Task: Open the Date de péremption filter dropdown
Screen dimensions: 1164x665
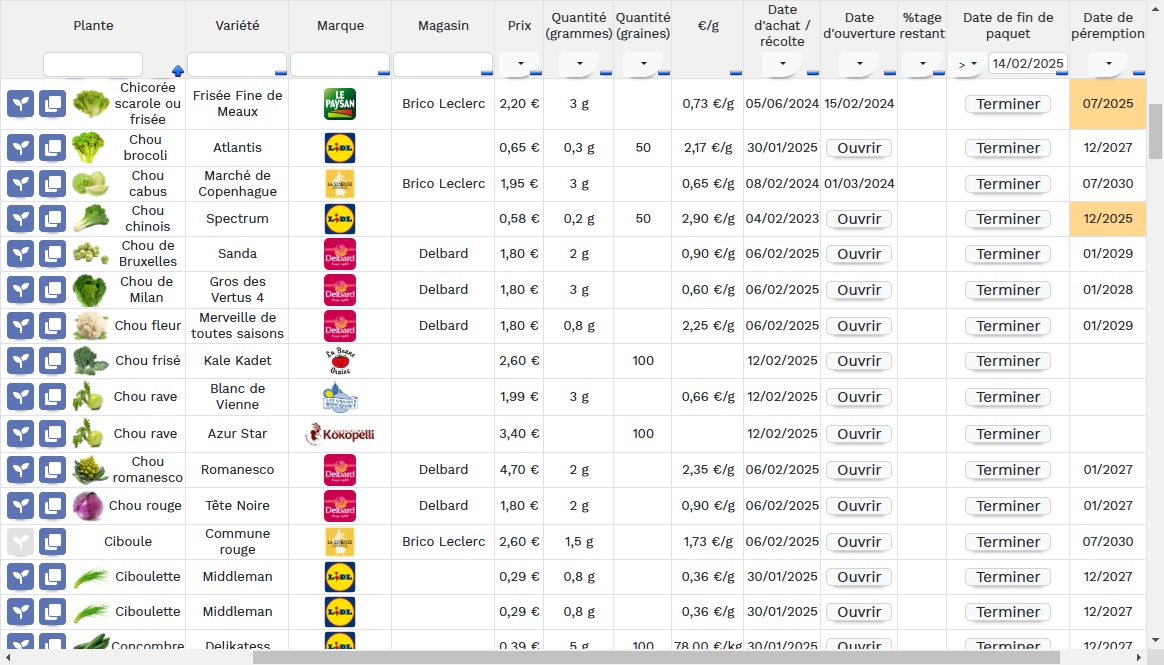Action: tap(1108, 64)
